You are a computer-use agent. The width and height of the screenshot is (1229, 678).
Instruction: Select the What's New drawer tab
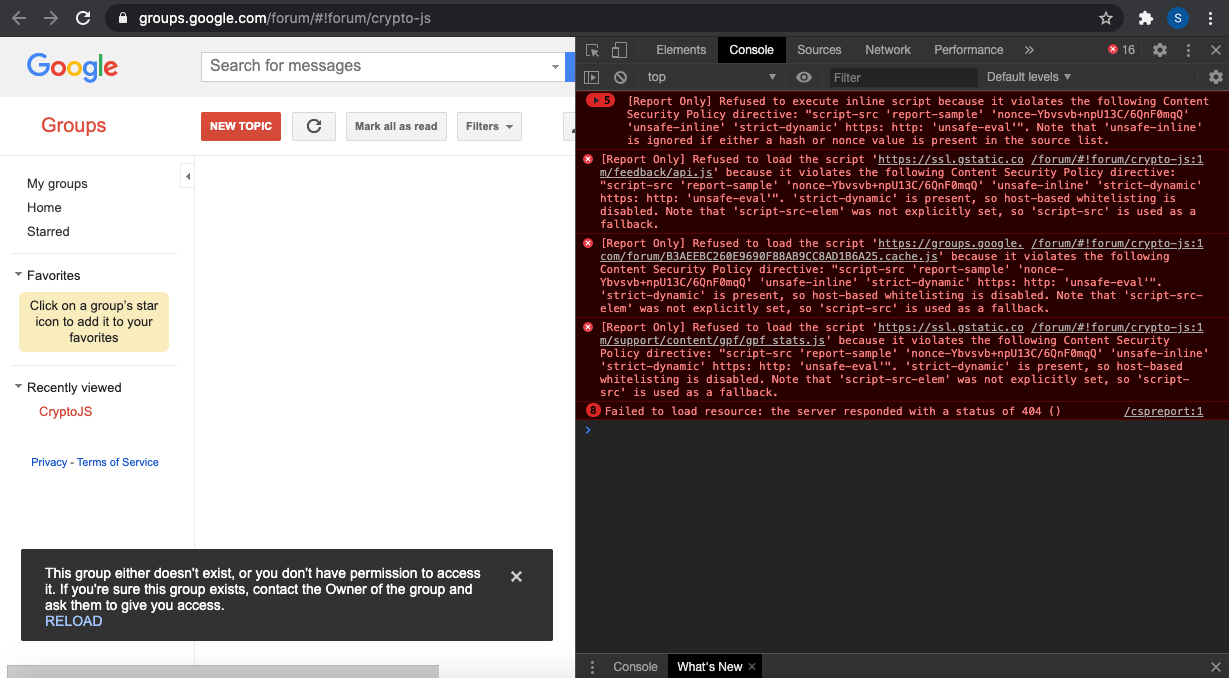(x=709, y=667)
